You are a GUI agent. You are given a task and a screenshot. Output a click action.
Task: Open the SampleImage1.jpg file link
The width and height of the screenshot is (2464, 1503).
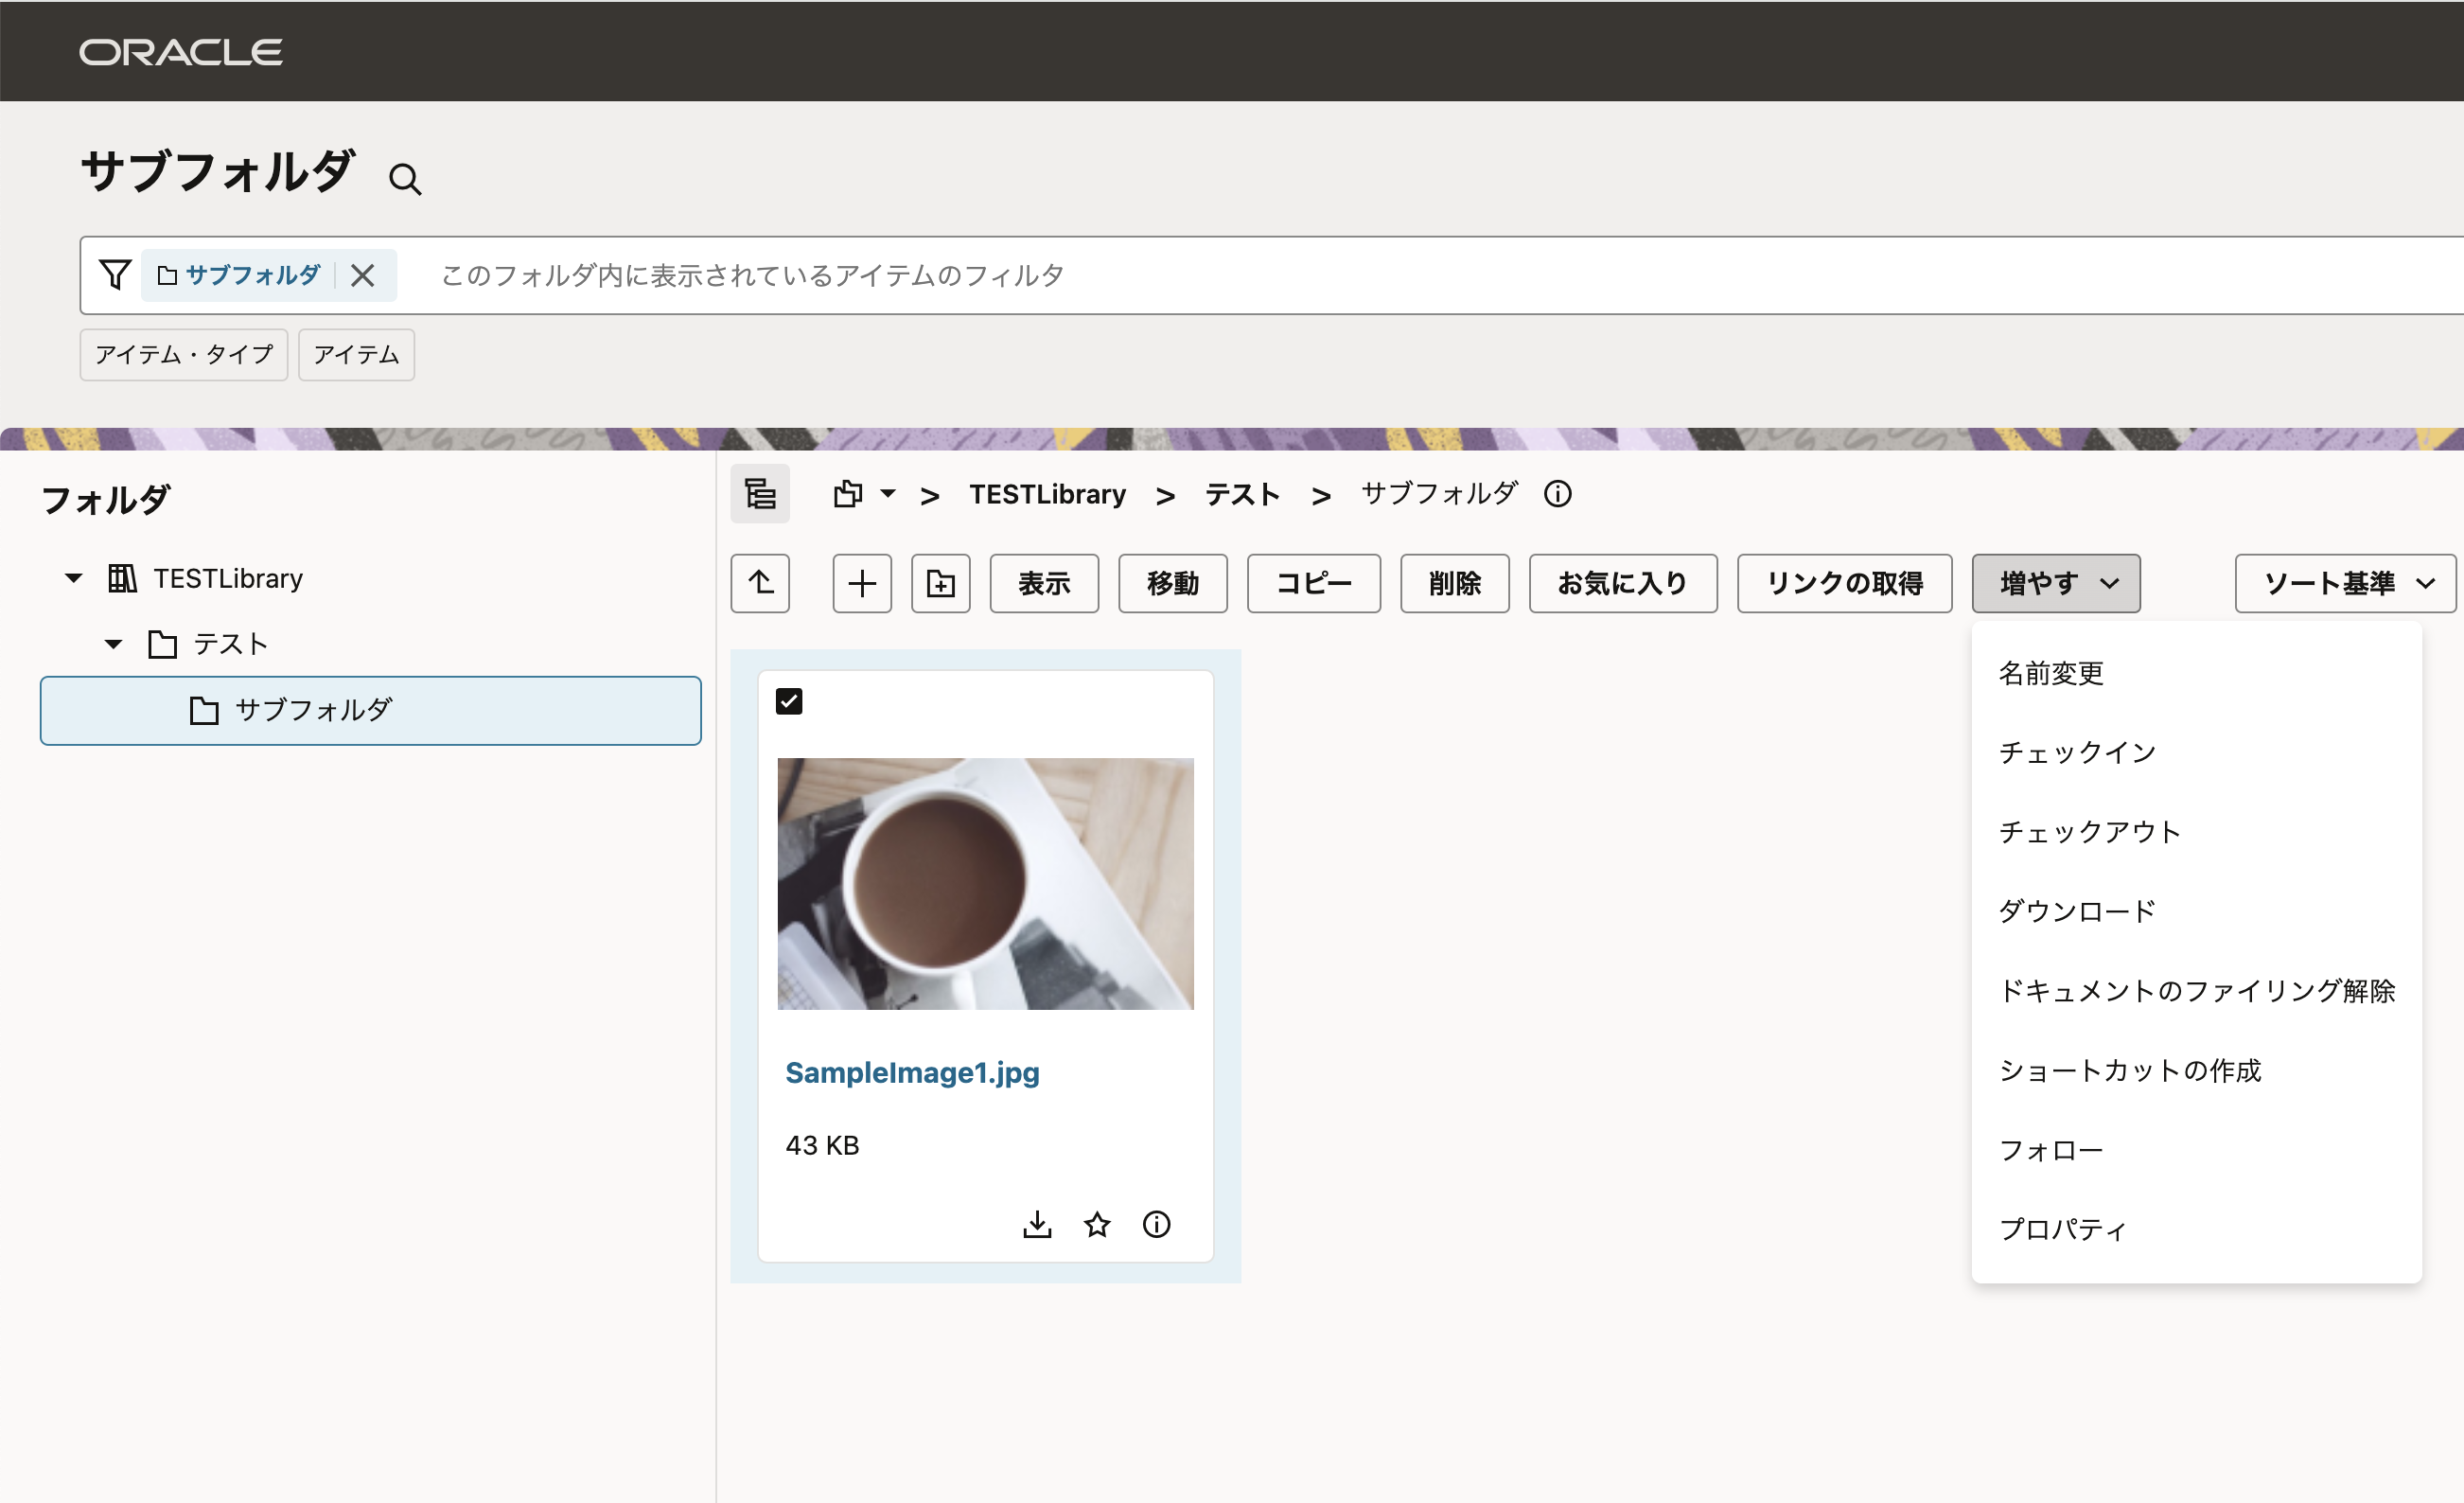(912, 1072)
